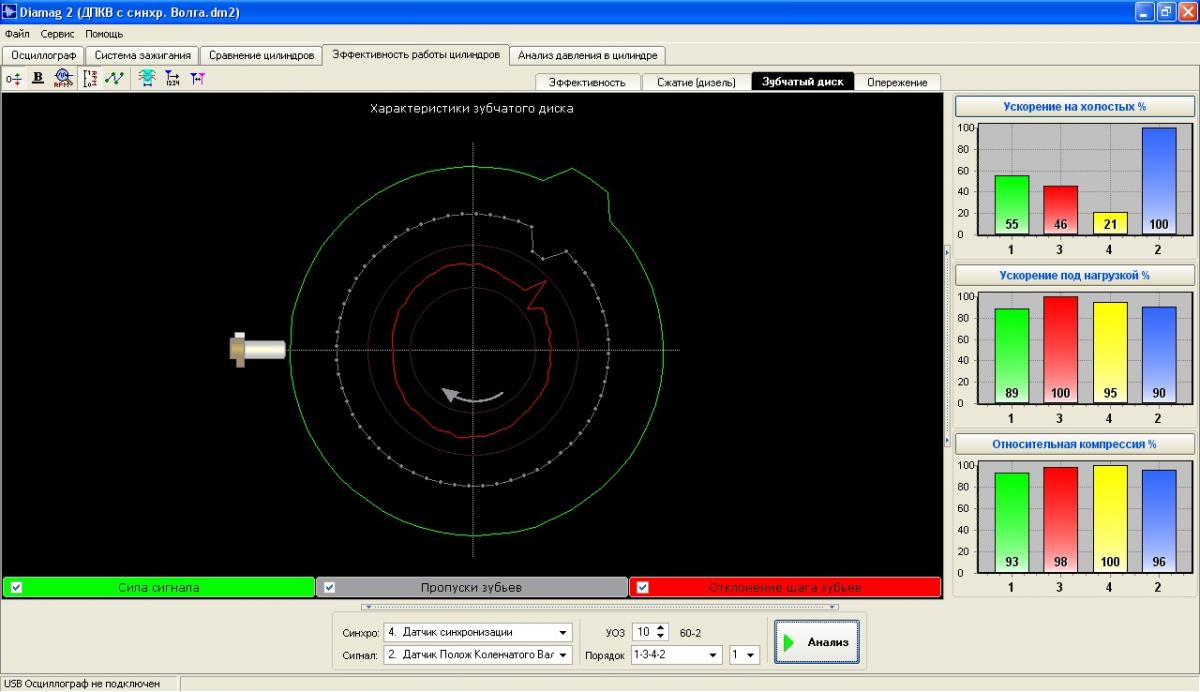This screenshot has width=1200, height=692.
Task: Open the Сжатие (дизель) sub-tab
Action: click(x=696, y=82)
